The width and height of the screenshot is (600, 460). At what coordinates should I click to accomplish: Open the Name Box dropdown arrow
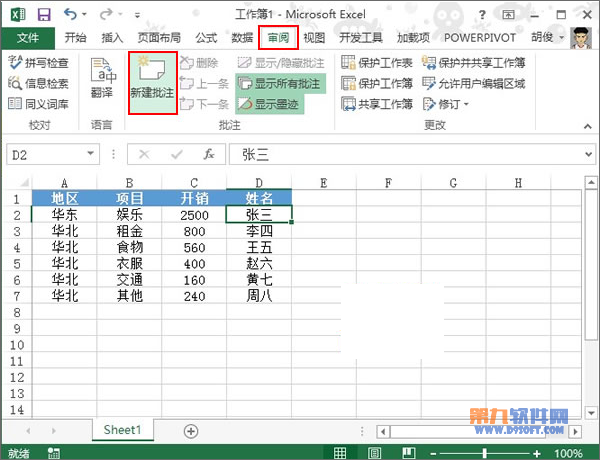tap(91, 153)
